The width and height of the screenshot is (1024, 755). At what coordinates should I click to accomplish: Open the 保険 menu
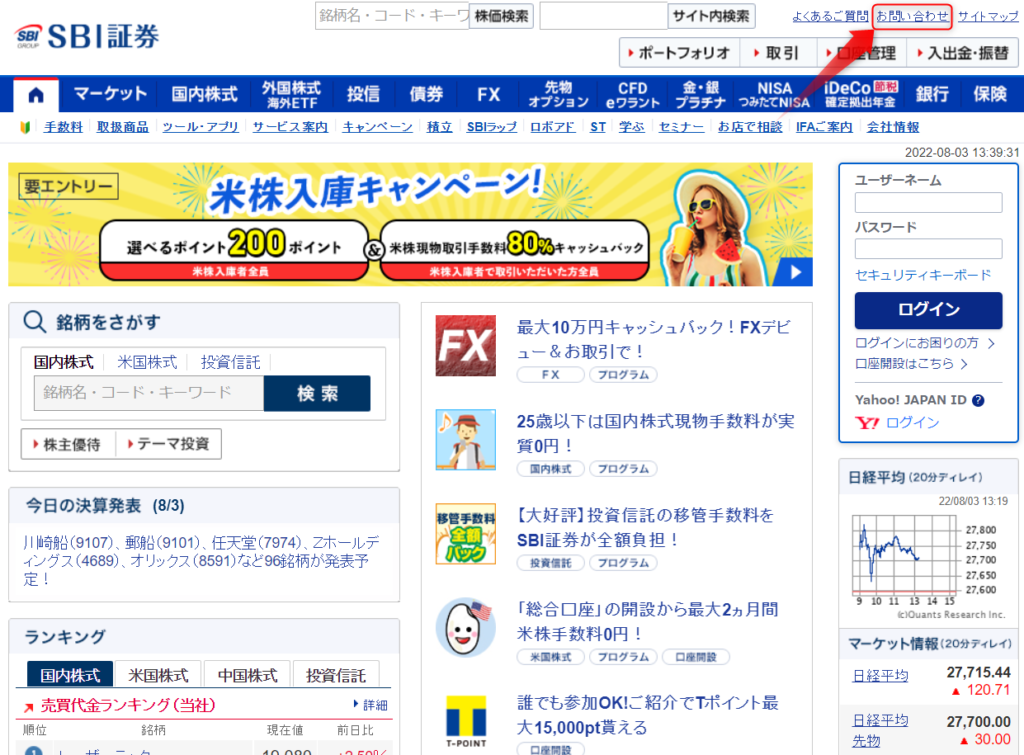coord(989,95)
